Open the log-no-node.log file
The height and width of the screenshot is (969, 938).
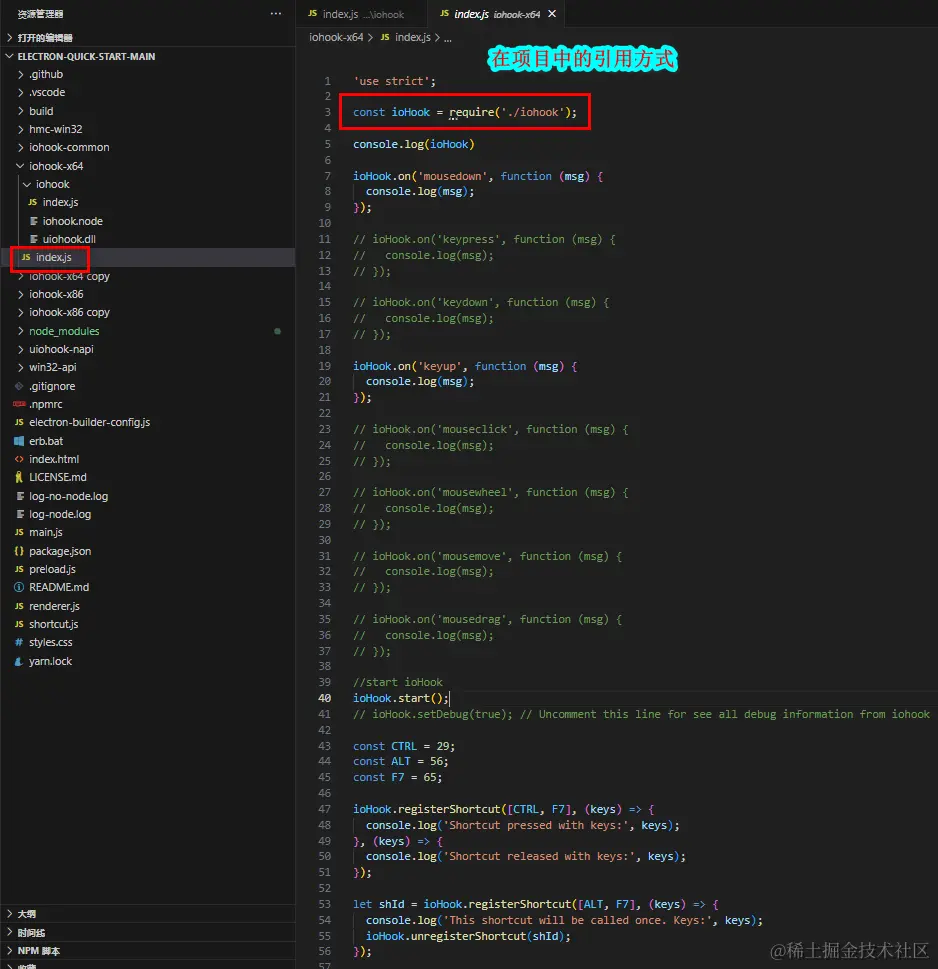click(148, 496)
